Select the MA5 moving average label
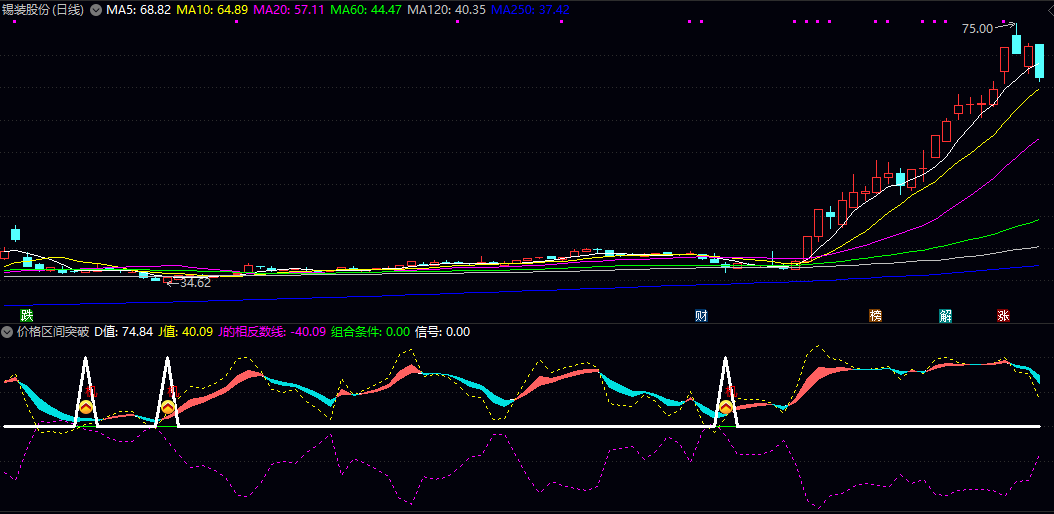 [x=139, y=9]
